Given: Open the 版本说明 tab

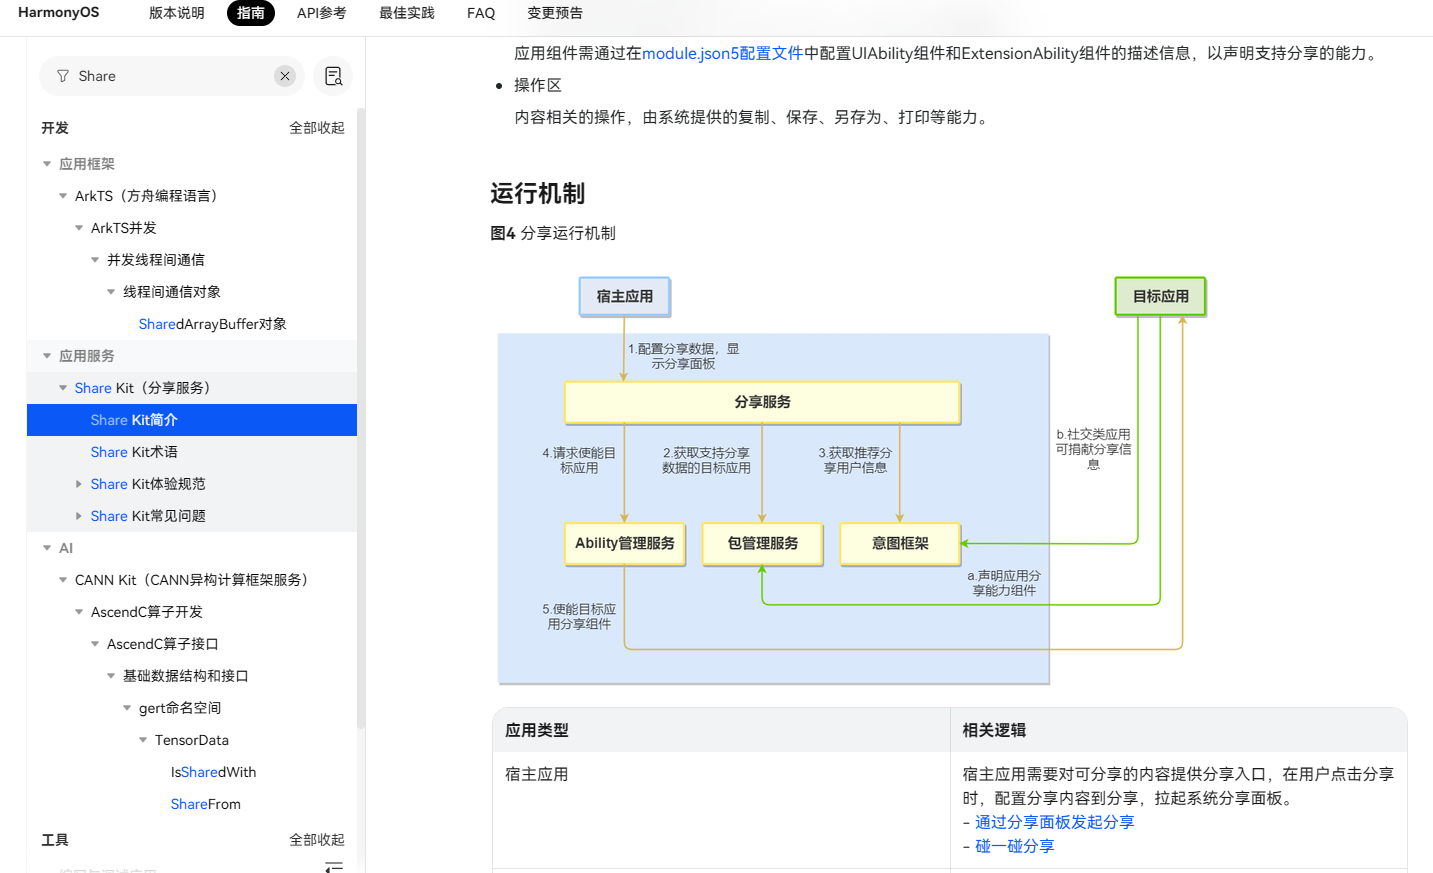Looking at the screenshot, I should point(177,13).
